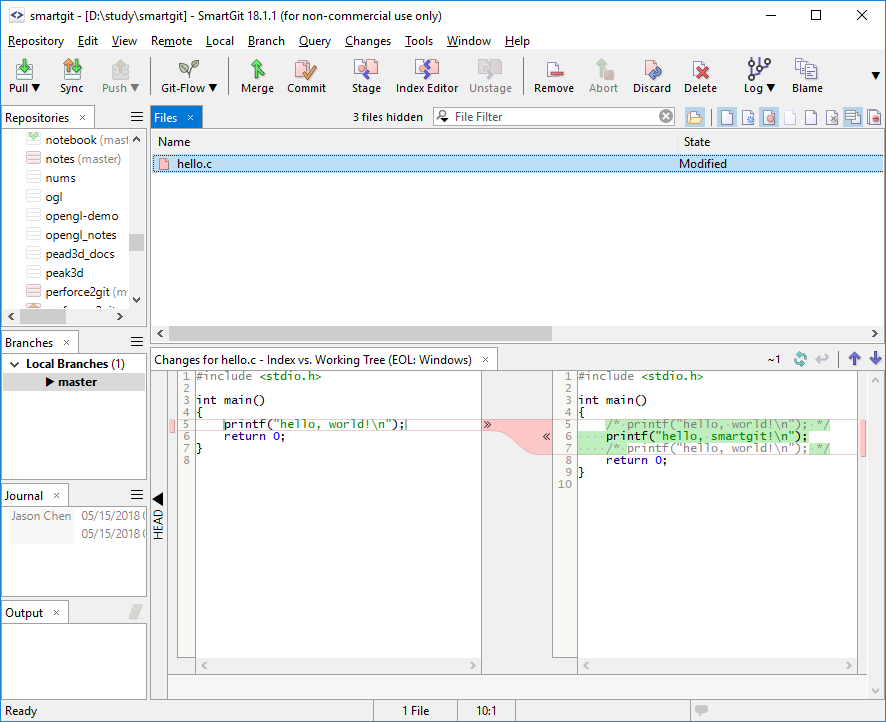The image size is (886, 722).
Task: Click the » apply-right arrow in diff gutter
Action: (x=487, y=424)
